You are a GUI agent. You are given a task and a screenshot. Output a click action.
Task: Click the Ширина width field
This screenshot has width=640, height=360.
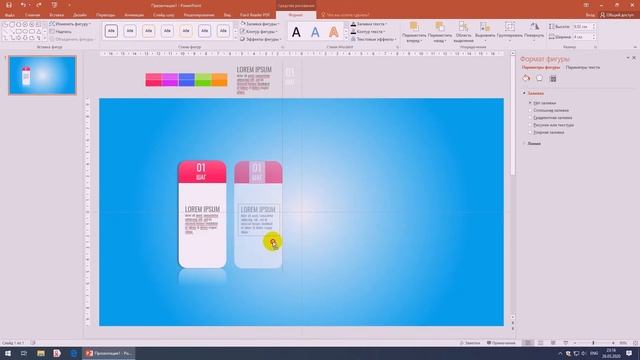(x=582, y=37)
